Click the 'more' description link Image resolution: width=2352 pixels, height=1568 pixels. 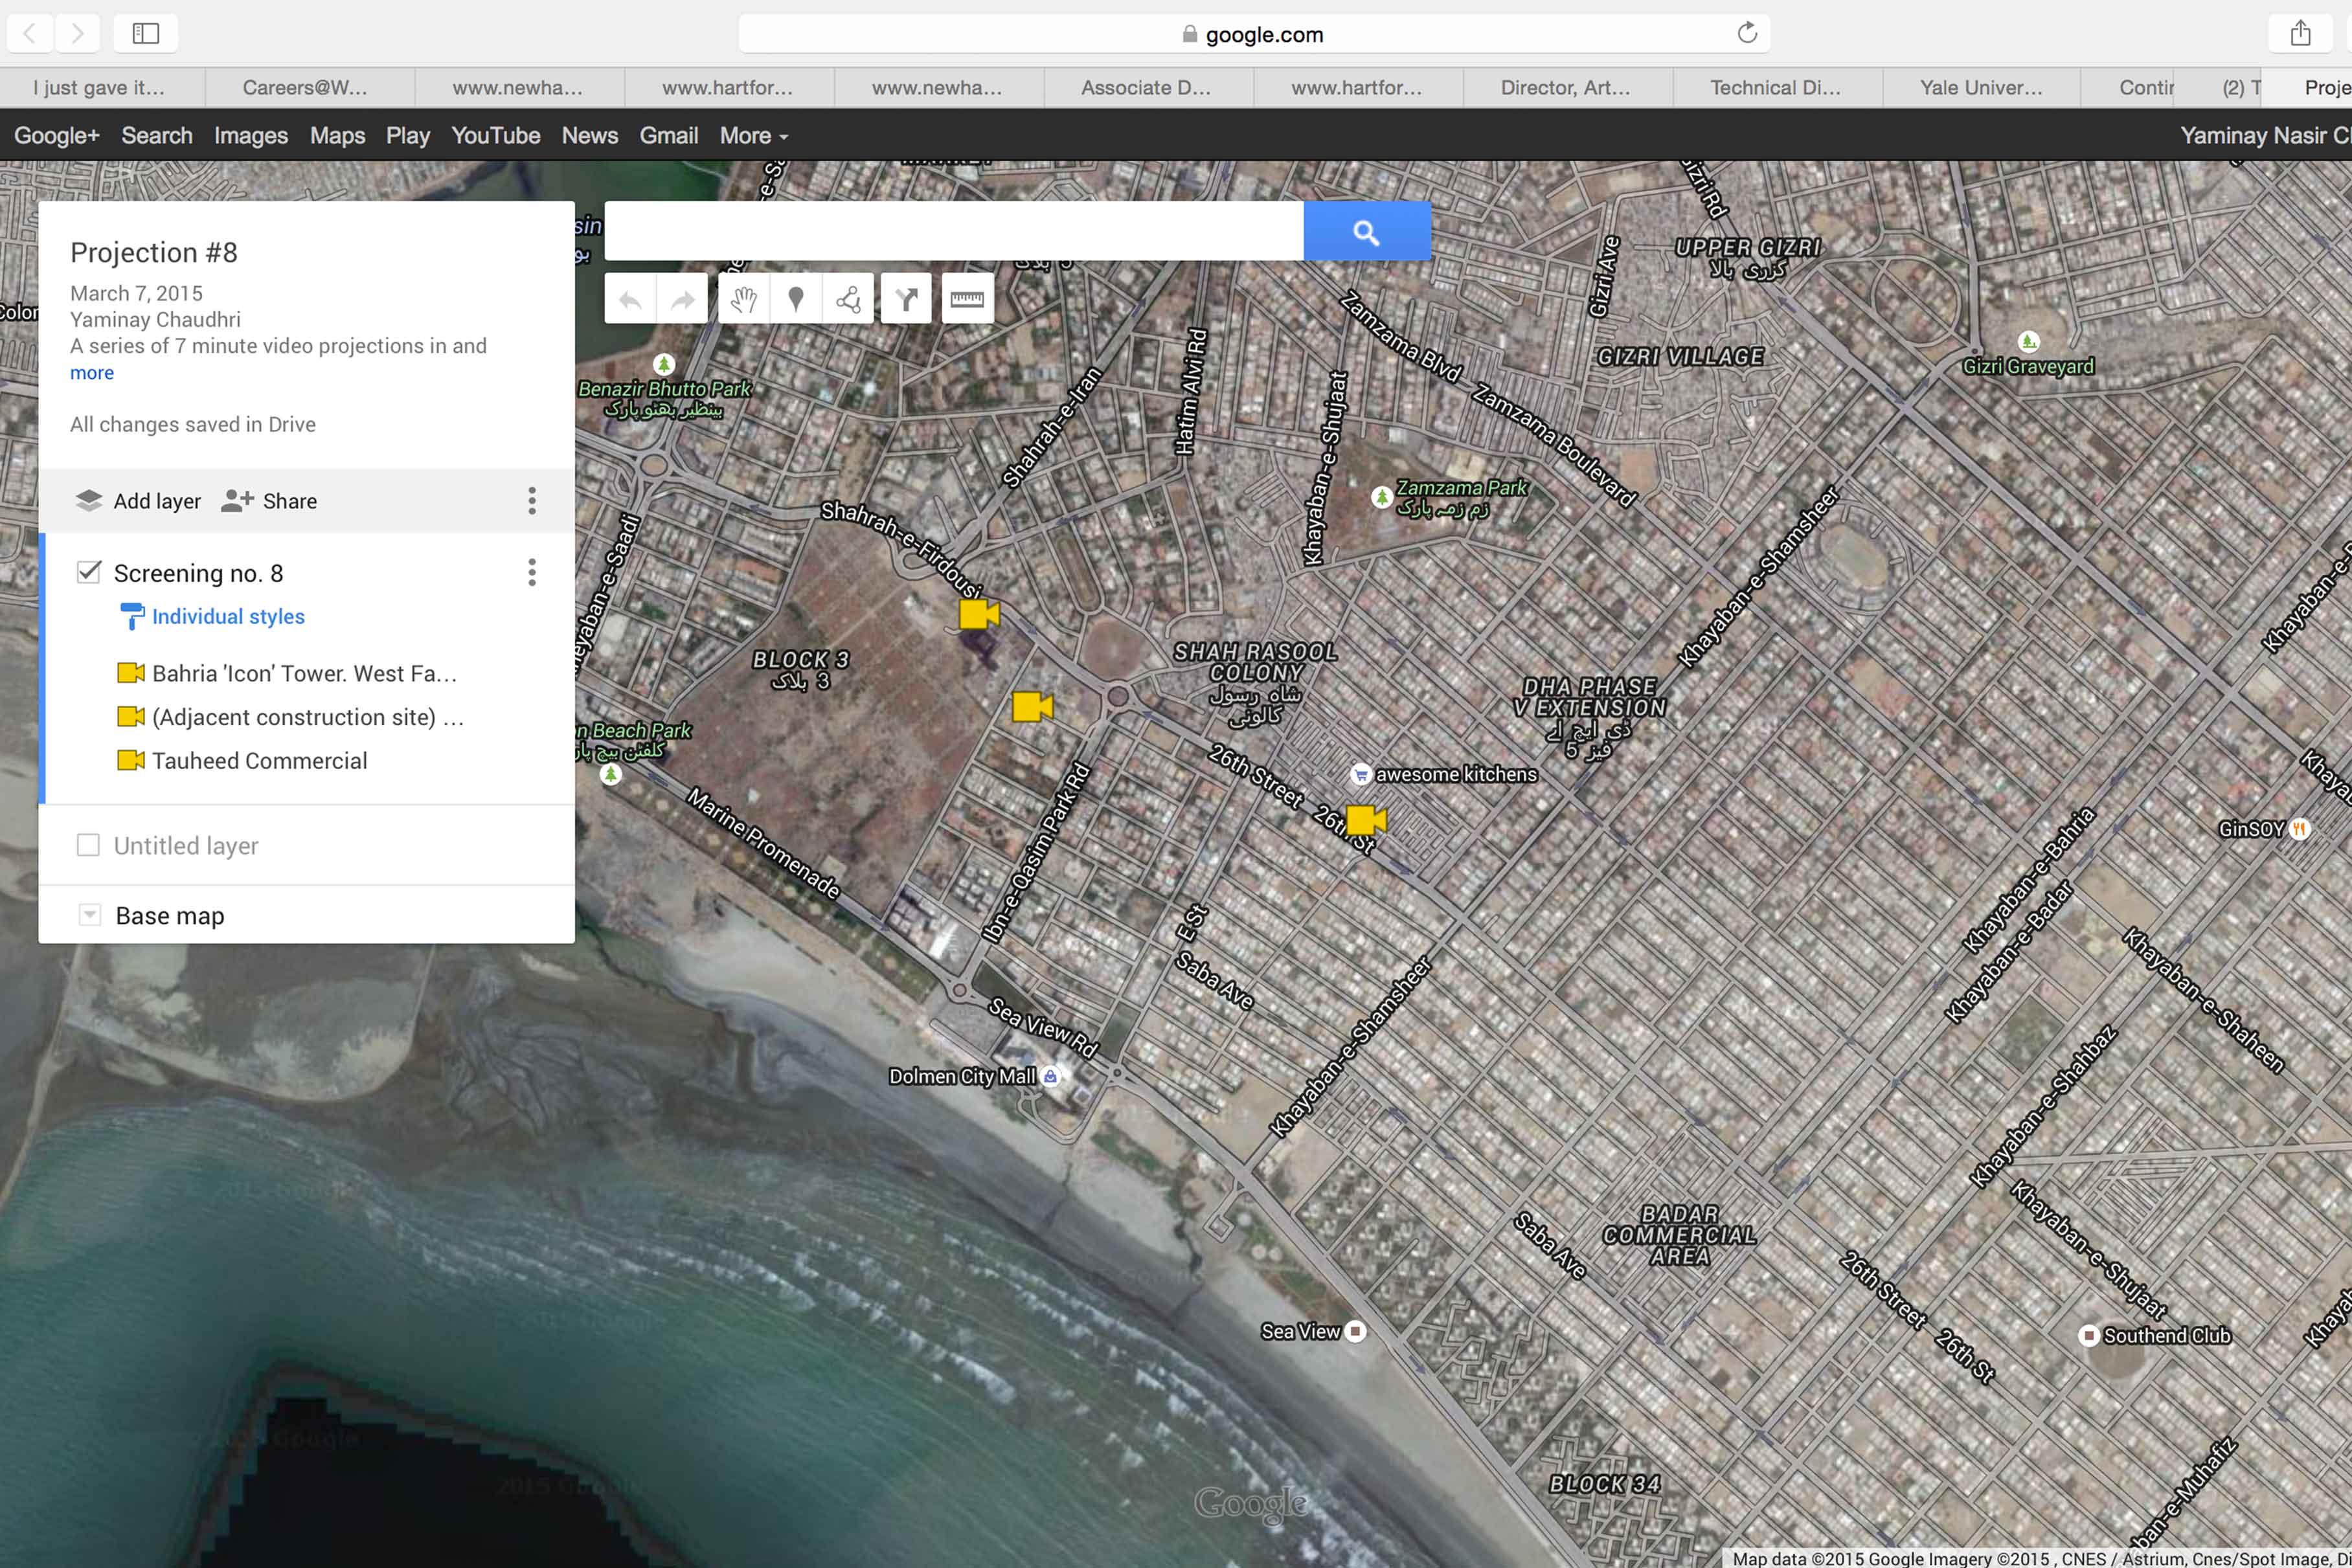click(x=92, y=373)
